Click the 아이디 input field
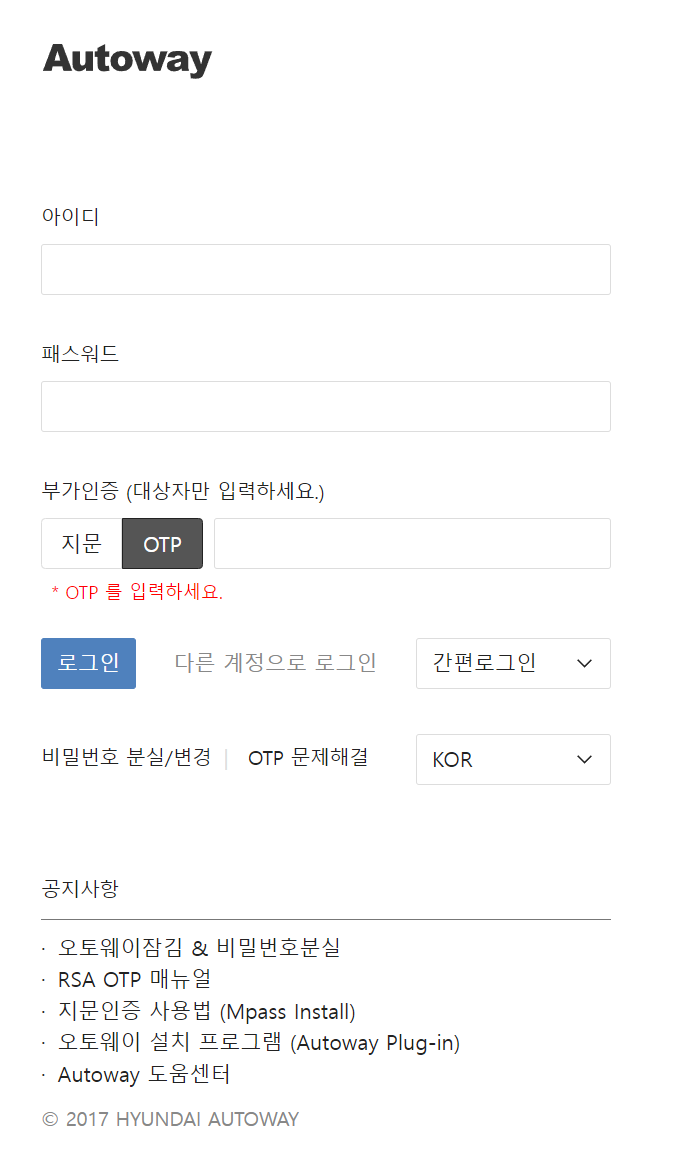This screenshot has height=1166, width=685. click(325, 269)
